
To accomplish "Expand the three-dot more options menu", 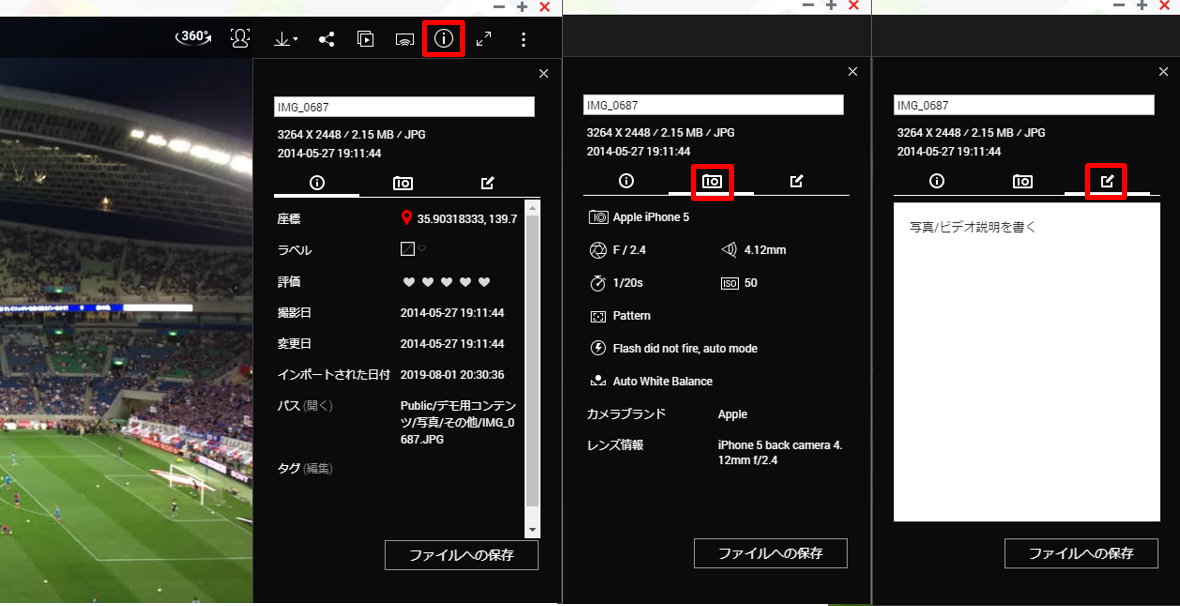I will 524,39.
